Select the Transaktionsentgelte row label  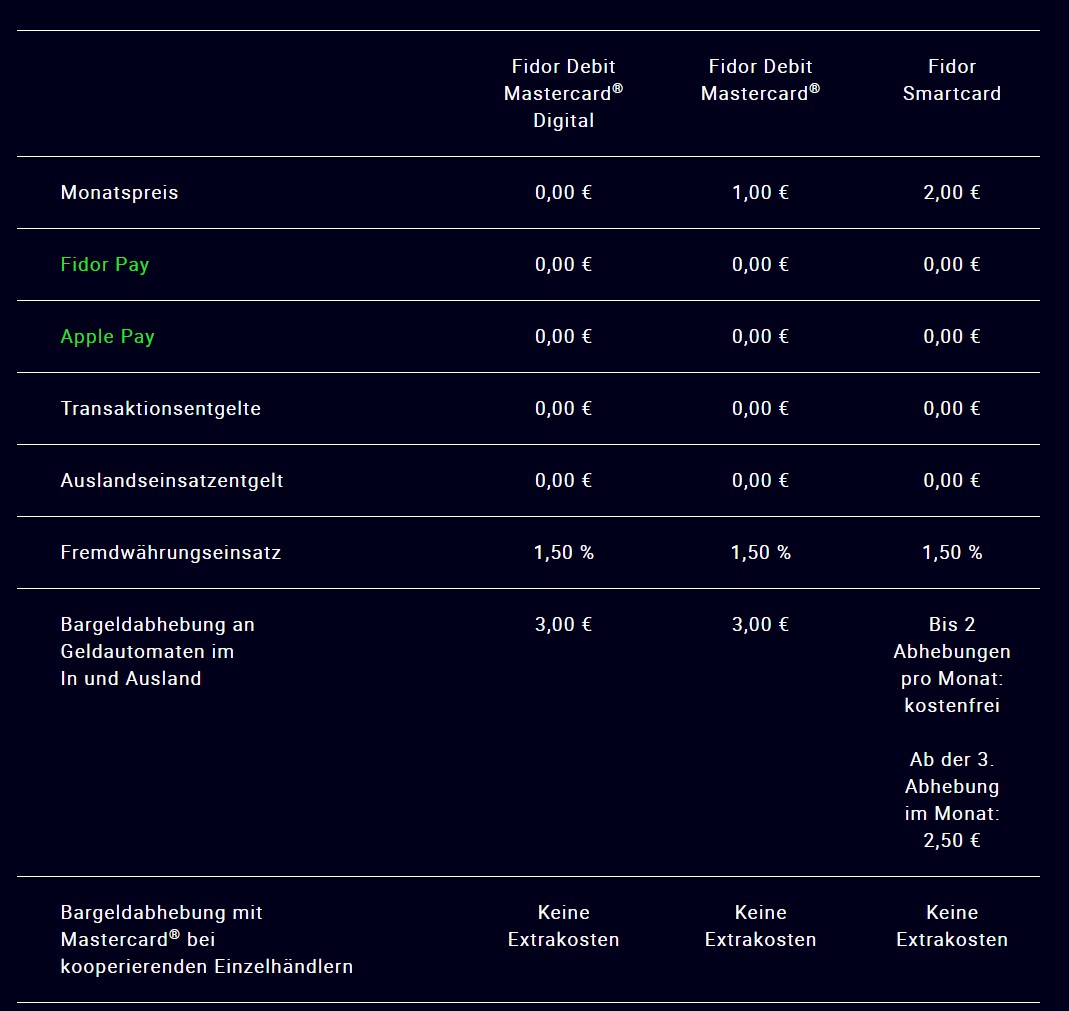click(x=161, y=409)
